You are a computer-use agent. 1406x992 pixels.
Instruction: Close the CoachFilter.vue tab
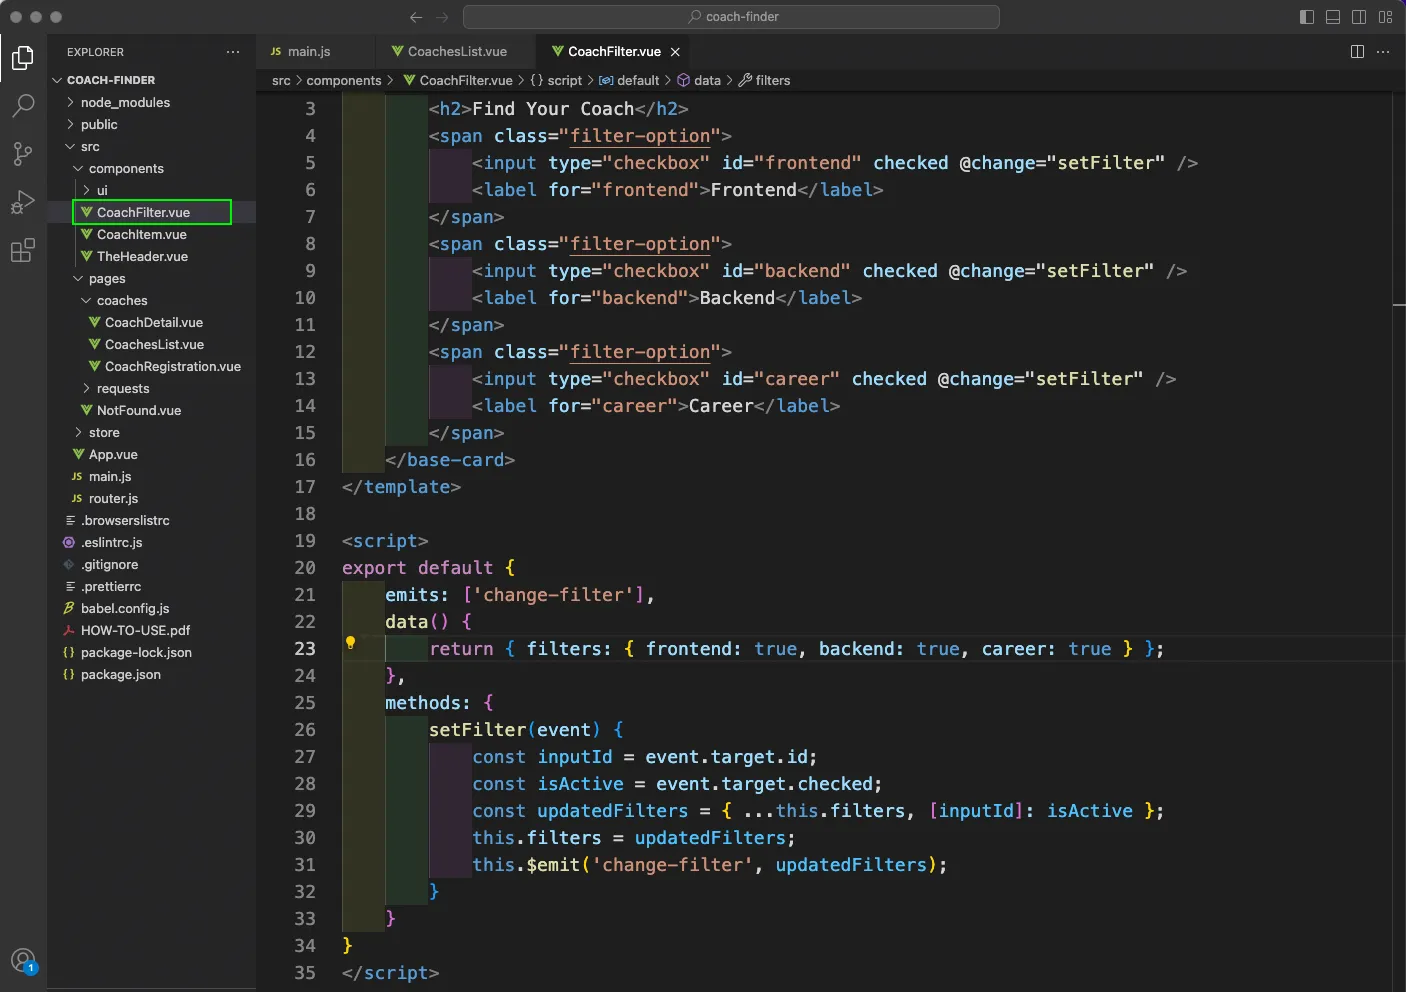675,52
